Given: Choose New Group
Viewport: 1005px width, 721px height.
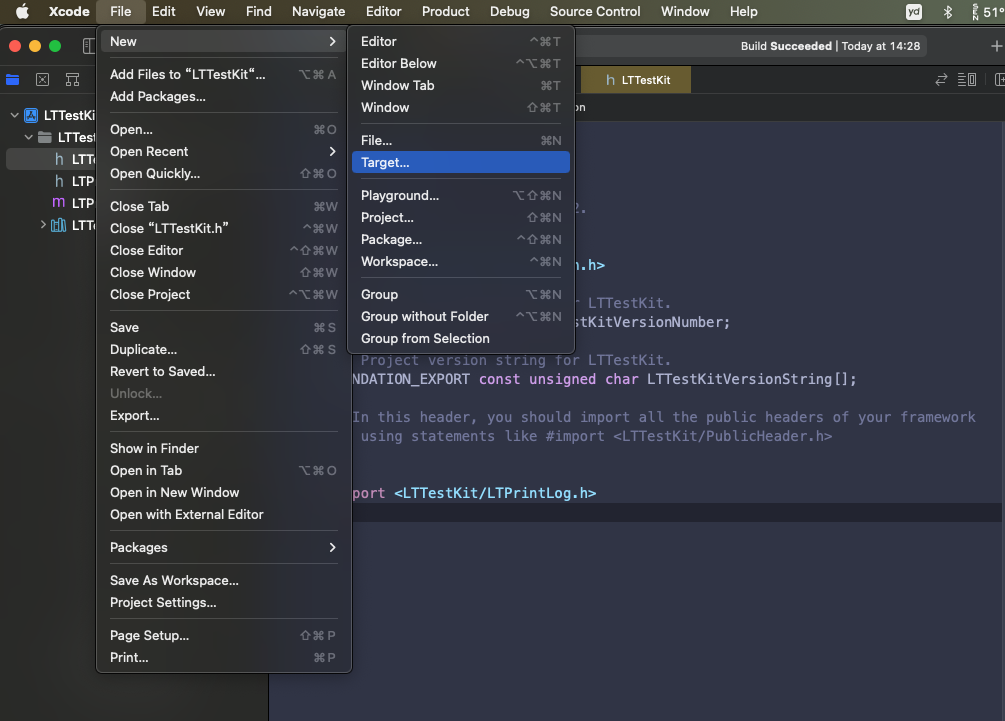Looking at the screenshot, I should 461,294.
